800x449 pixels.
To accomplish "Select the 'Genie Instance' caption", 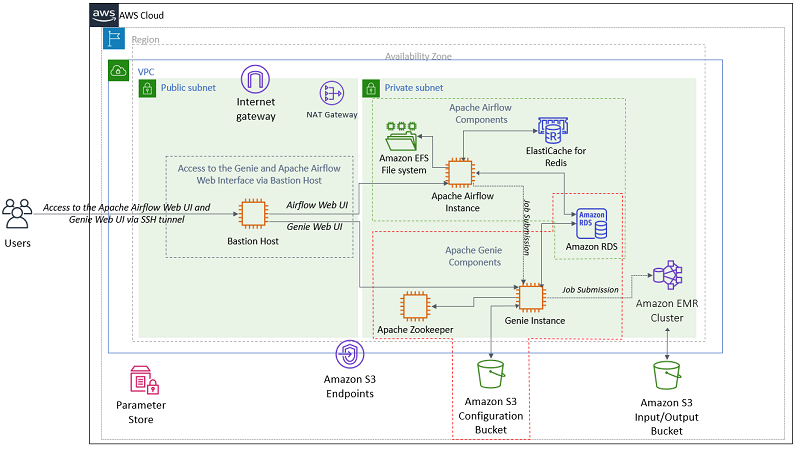I will [535, 321].
